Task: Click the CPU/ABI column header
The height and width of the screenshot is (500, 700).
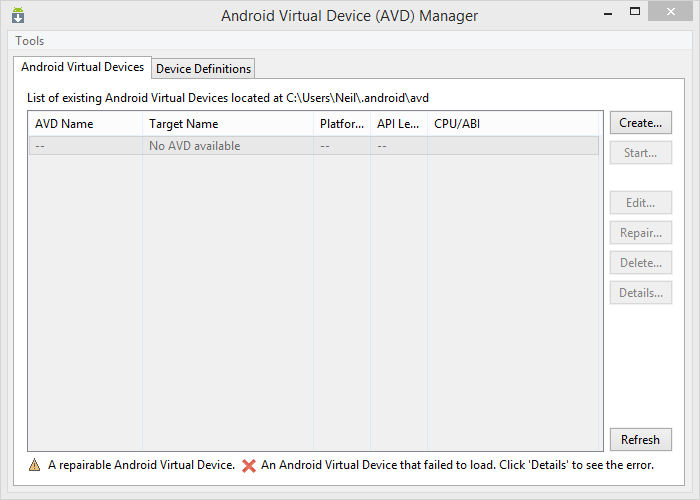Action: click(x=513, y=124)
